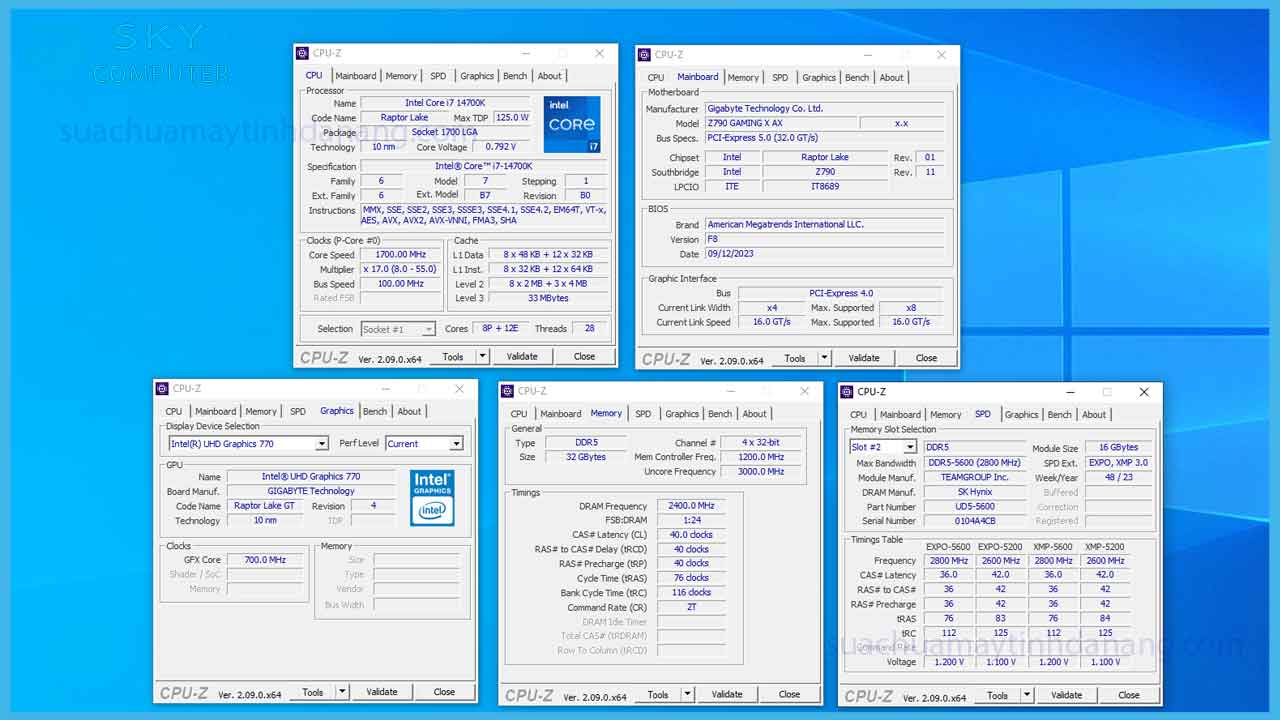Open the About tab in Mainboard window
The image size is (1280, 720).
tap(892, 78)
